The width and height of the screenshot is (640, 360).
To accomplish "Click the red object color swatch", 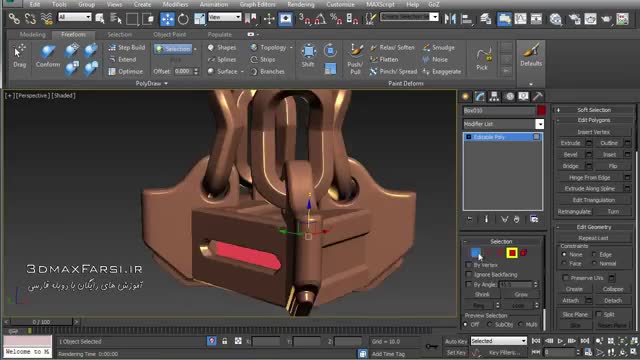I will tap(541, 111).
